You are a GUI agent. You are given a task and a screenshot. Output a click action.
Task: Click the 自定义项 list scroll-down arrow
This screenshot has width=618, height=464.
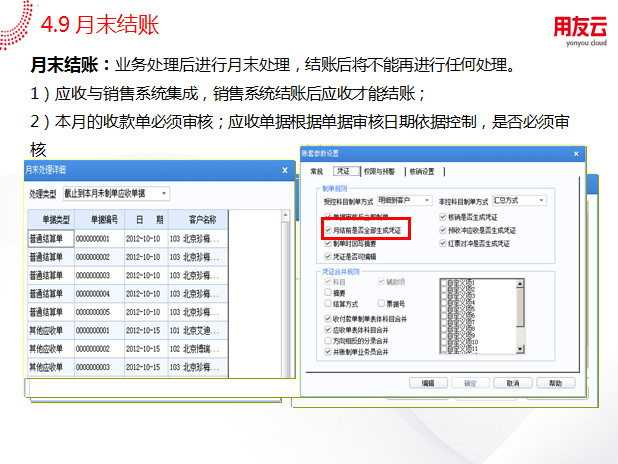520,349
